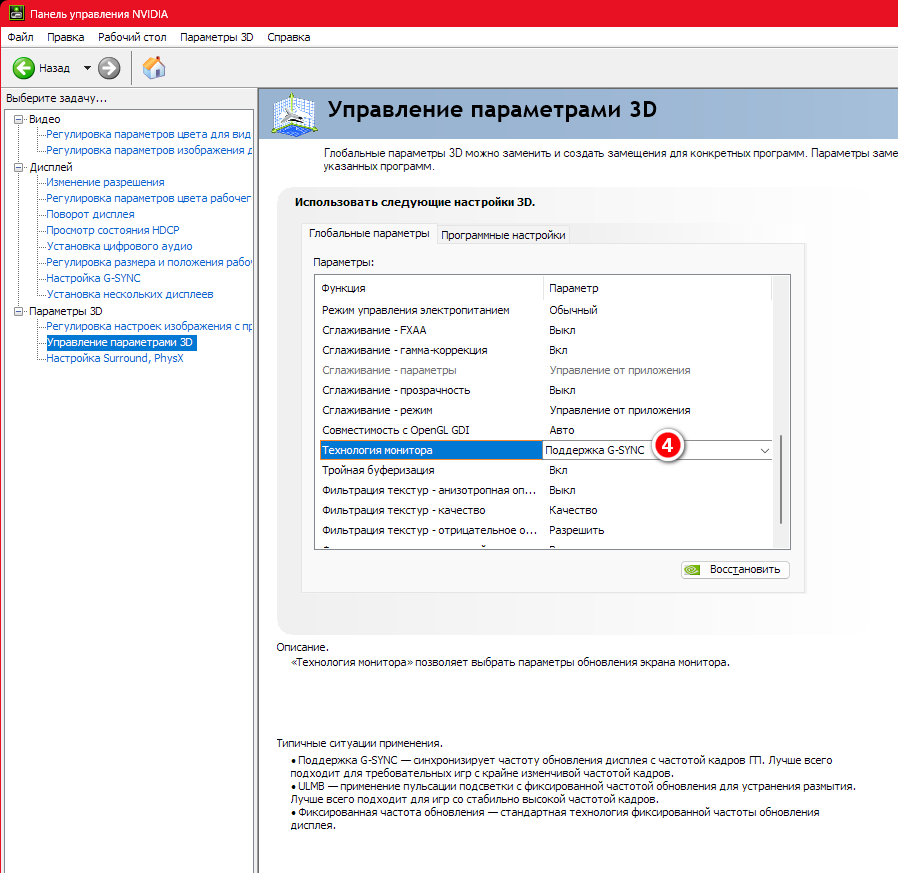The height and width of the screenshot is (873, 898).
Task: Open the Параметры 3D menu
Action: tap(216, 37)
